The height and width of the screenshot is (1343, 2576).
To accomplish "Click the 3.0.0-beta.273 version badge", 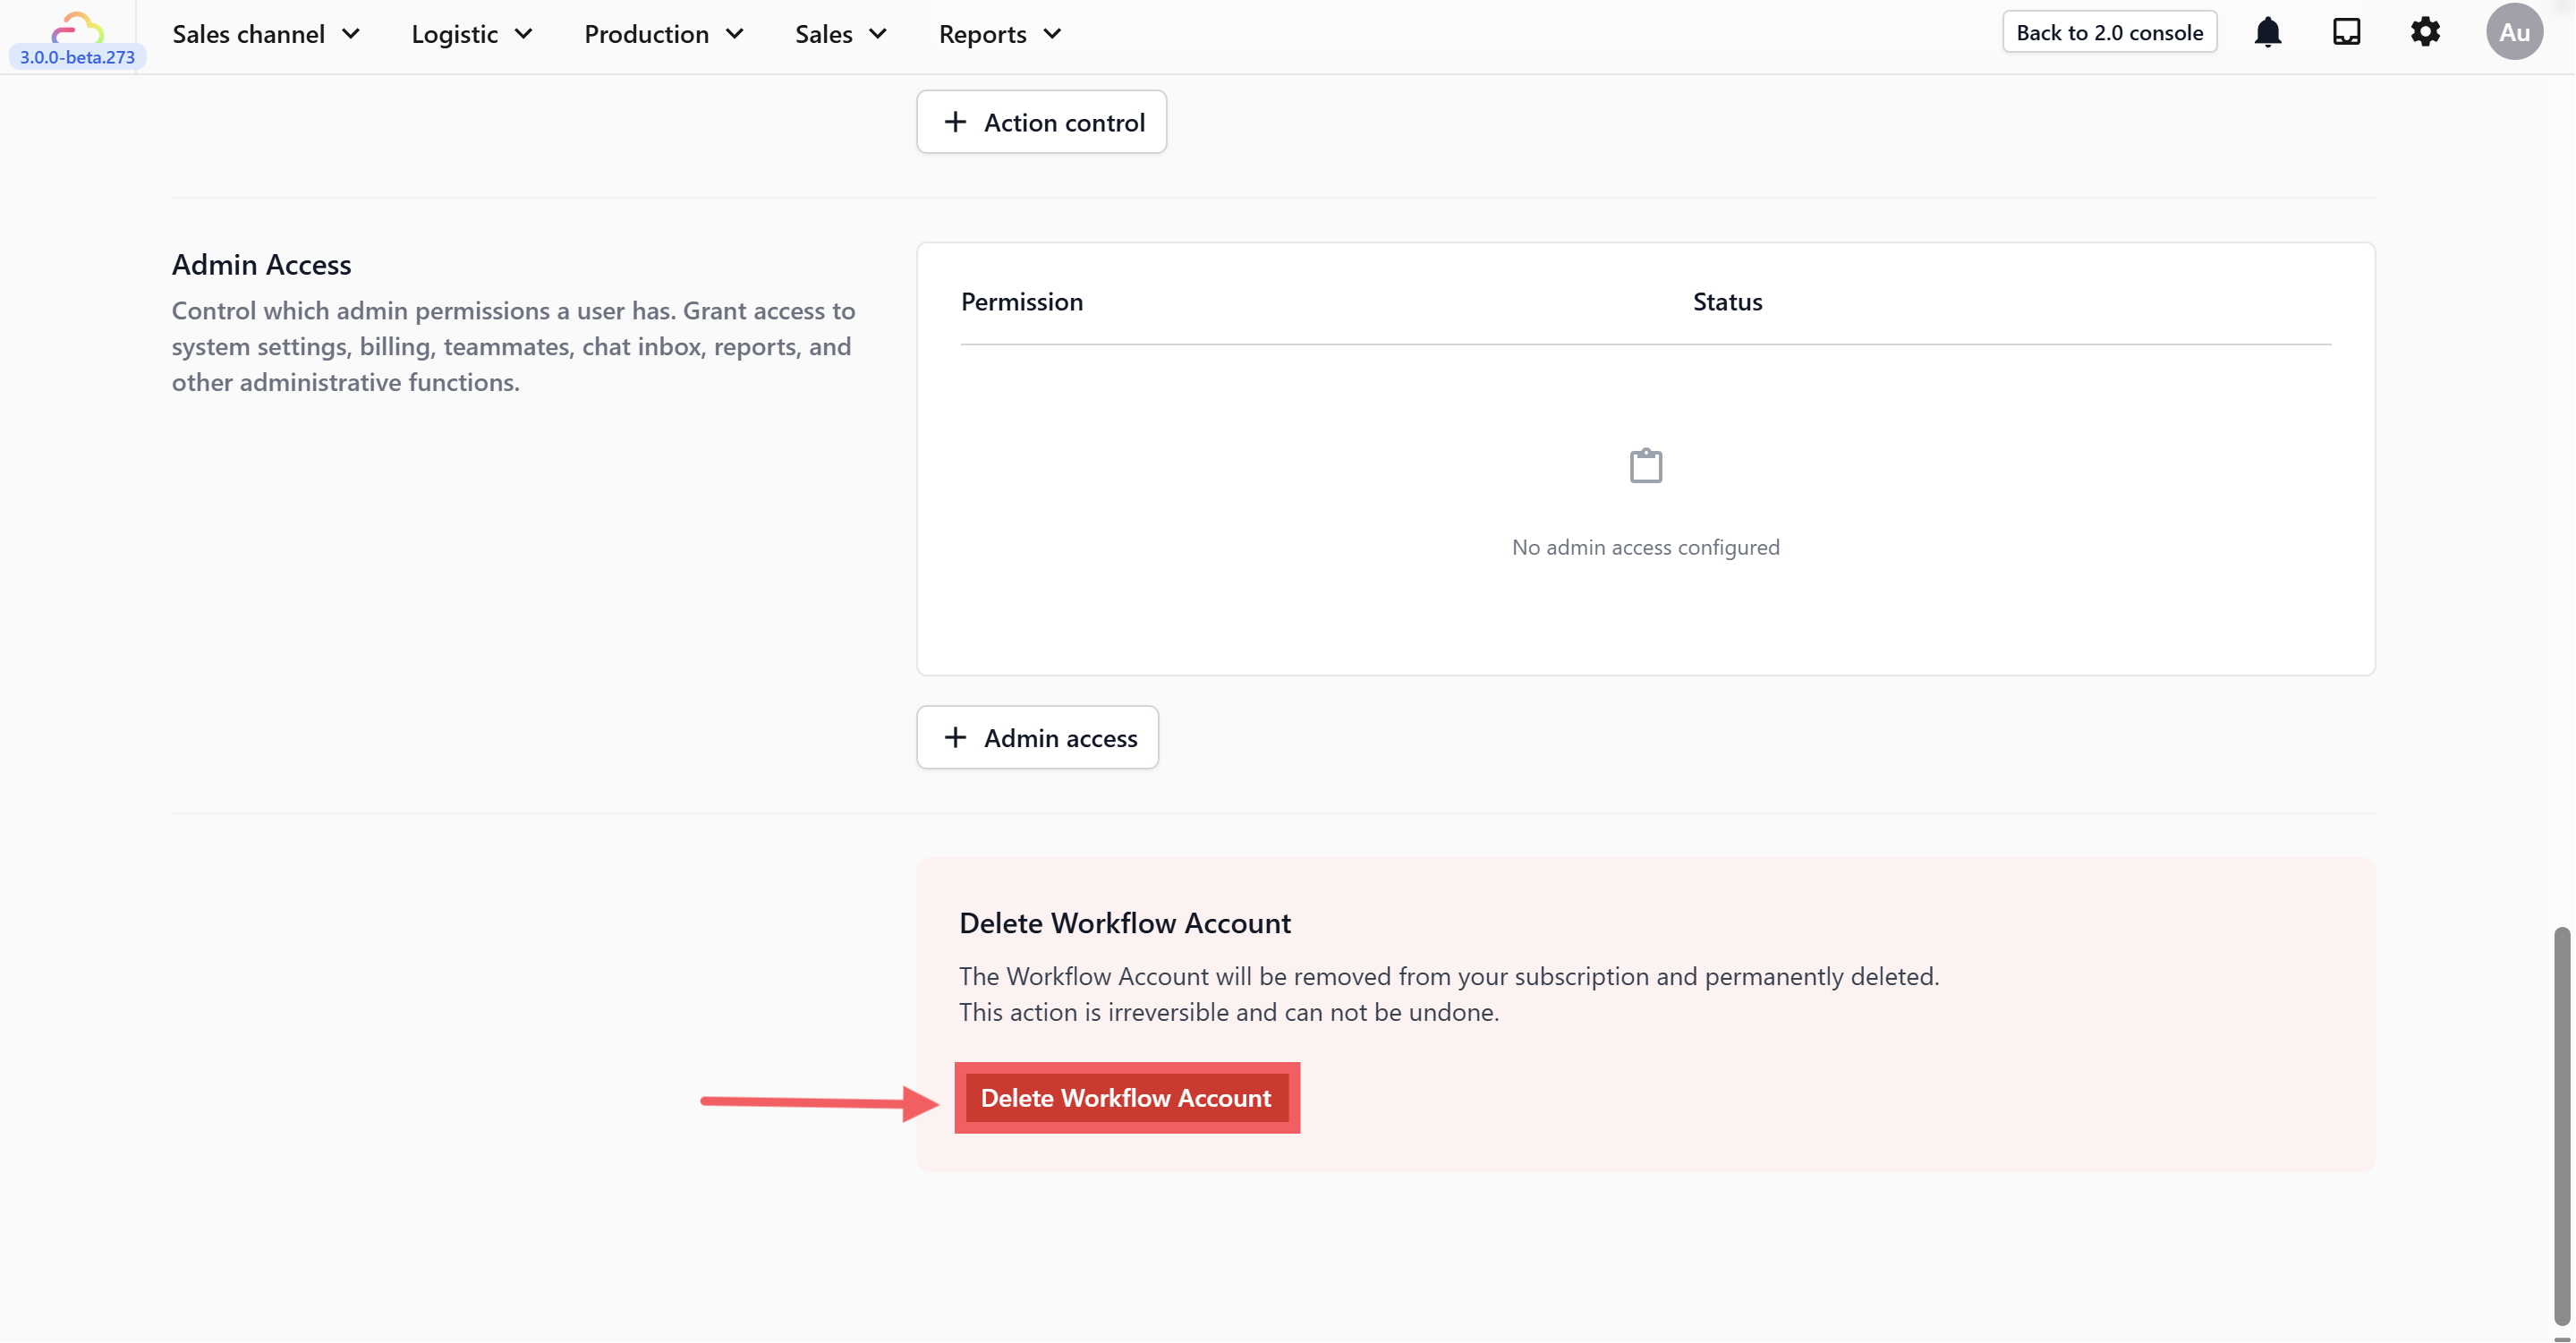I will (x=77, y=57).
